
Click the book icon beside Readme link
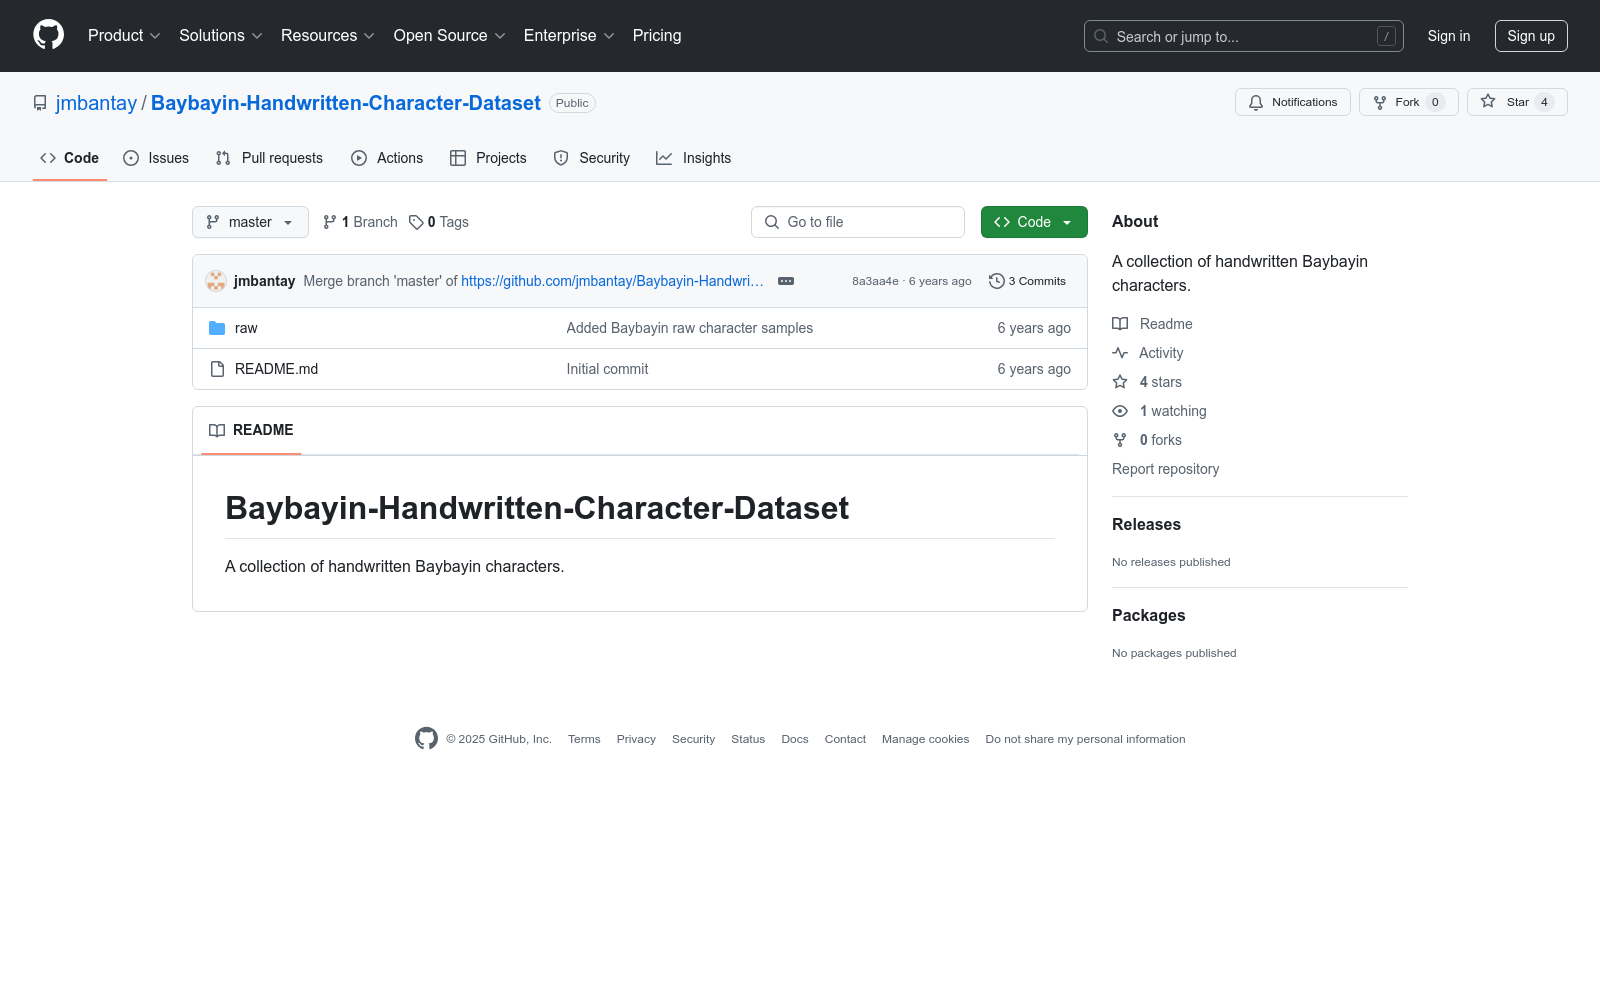click(x=1120, y=324)
